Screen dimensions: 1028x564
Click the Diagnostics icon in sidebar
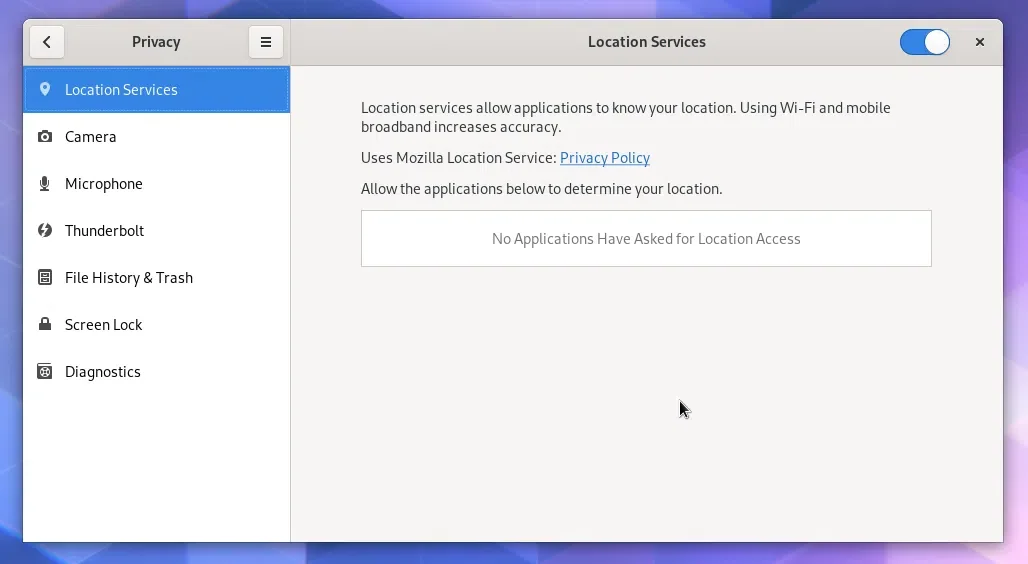pyautogui.click(x=45, y=372)
